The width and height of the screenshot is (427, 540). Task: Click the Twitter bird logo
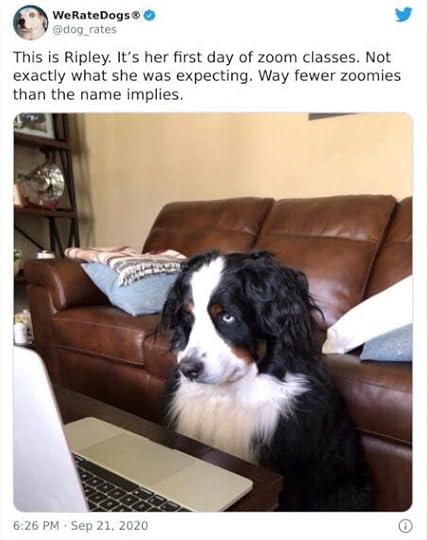404,15
